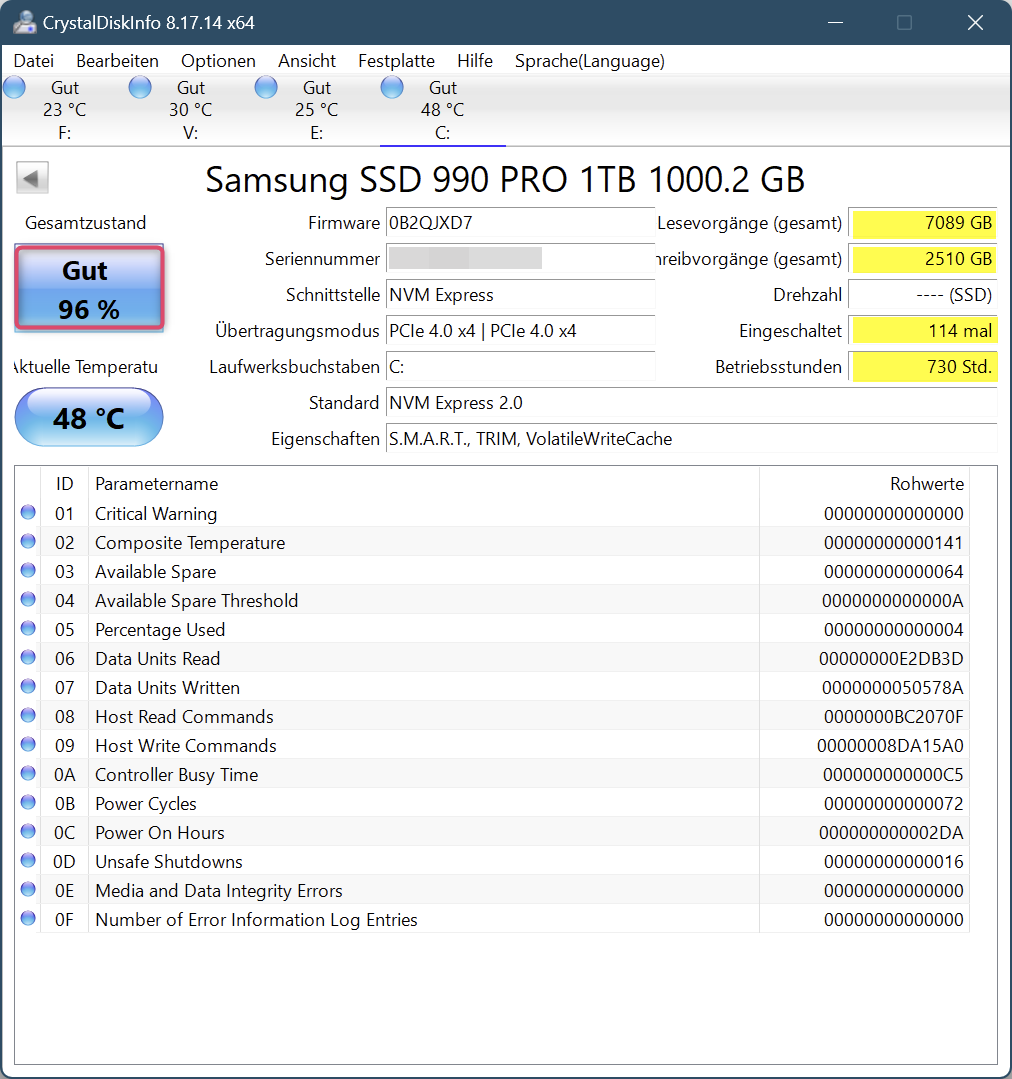Click status dot of Host Write Commands row
This screenshot has height=1079, width=1012.
pyautogui.click(x=28, y=744)
